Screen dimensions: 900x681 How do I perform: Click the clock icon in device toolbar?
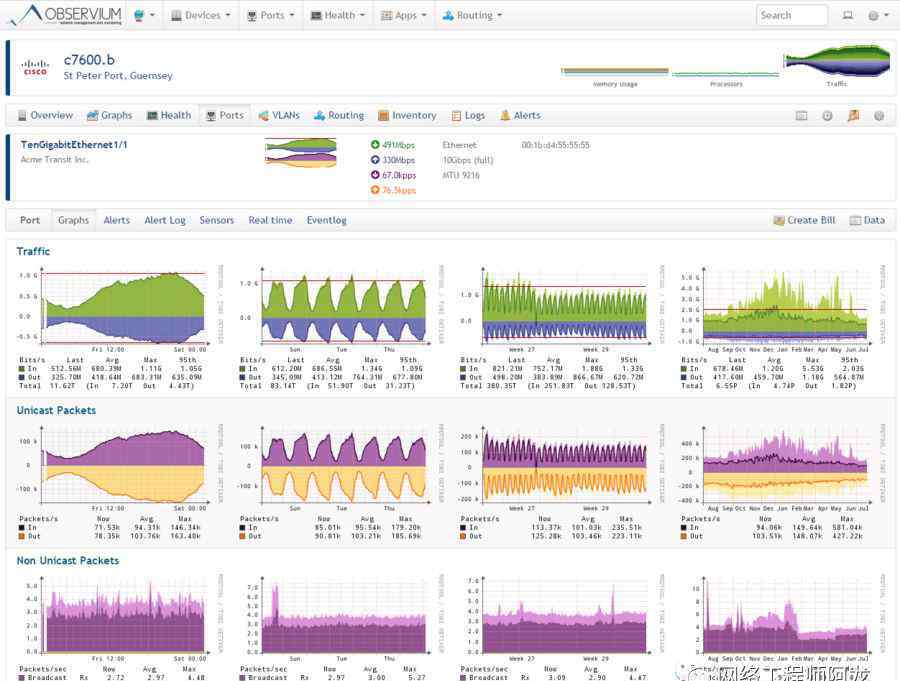click(827, 116)
